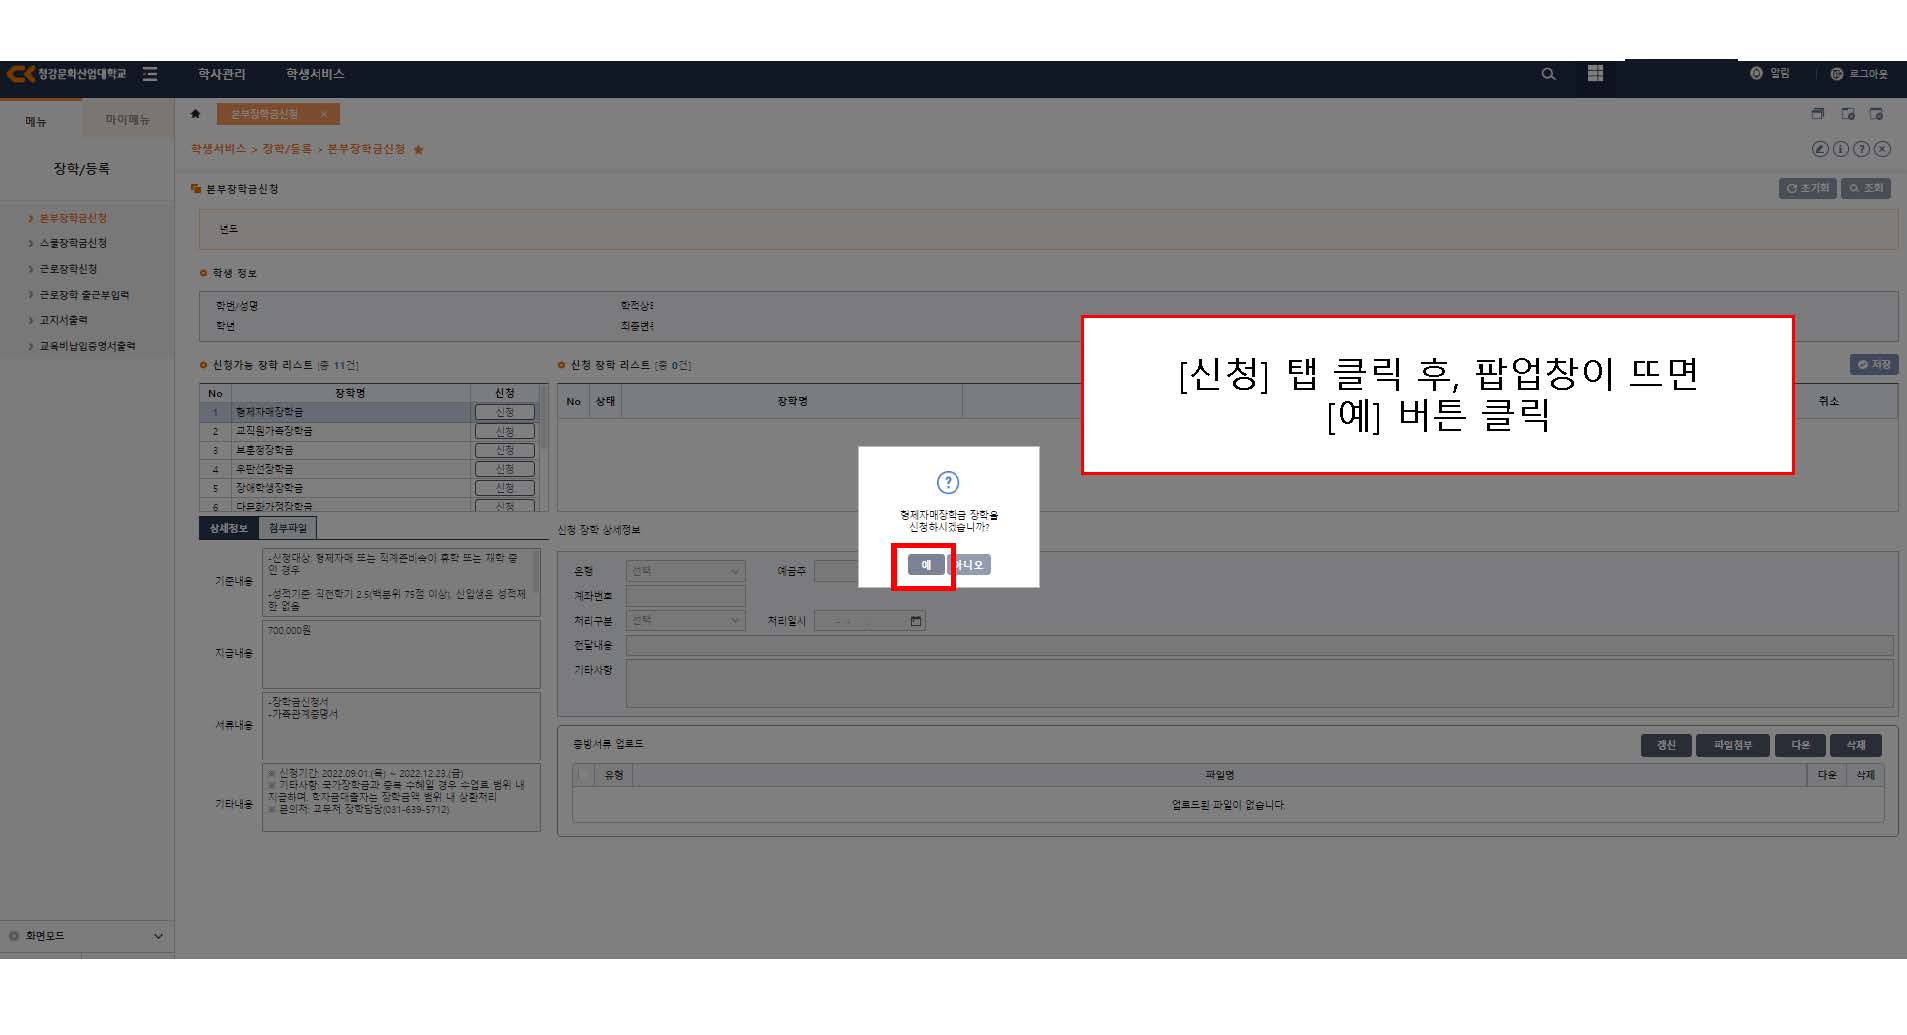
Task: Click 신청 for 교직원가족장학금
Action: click(505, 431)
